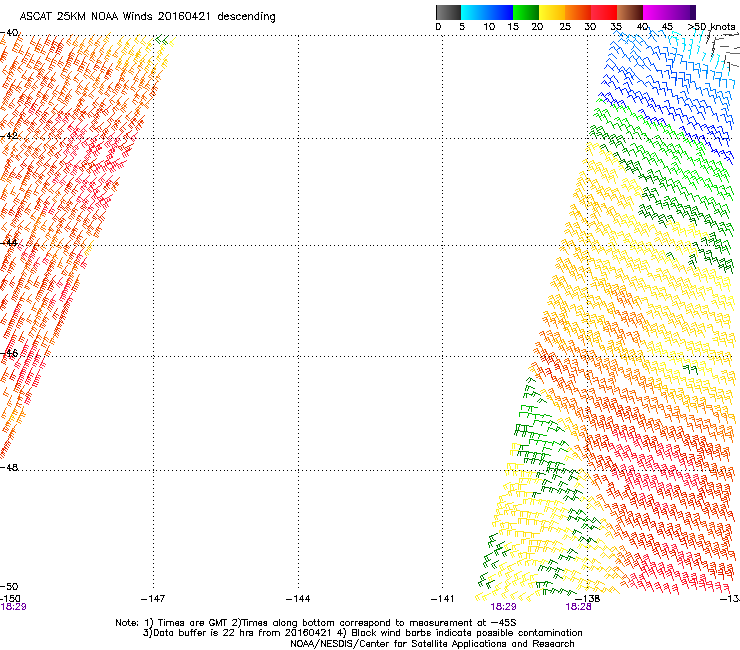The height and width of the screenshot is (650, 740).
Task: Click the '-147' longitude axis label
Action: tap(153, 599)
